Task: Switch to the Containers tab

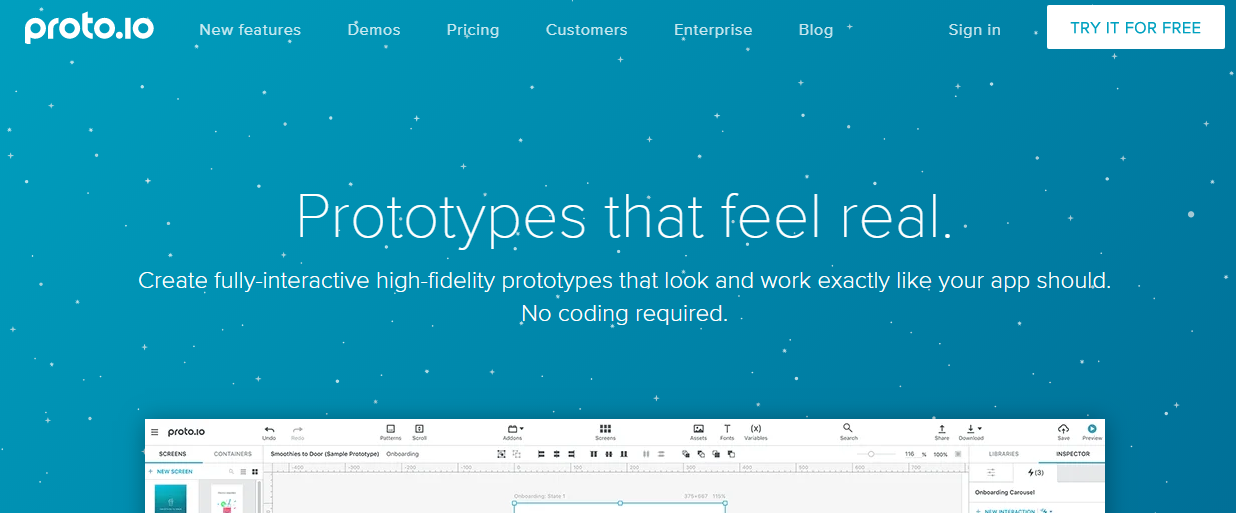Action: [232, 454]
